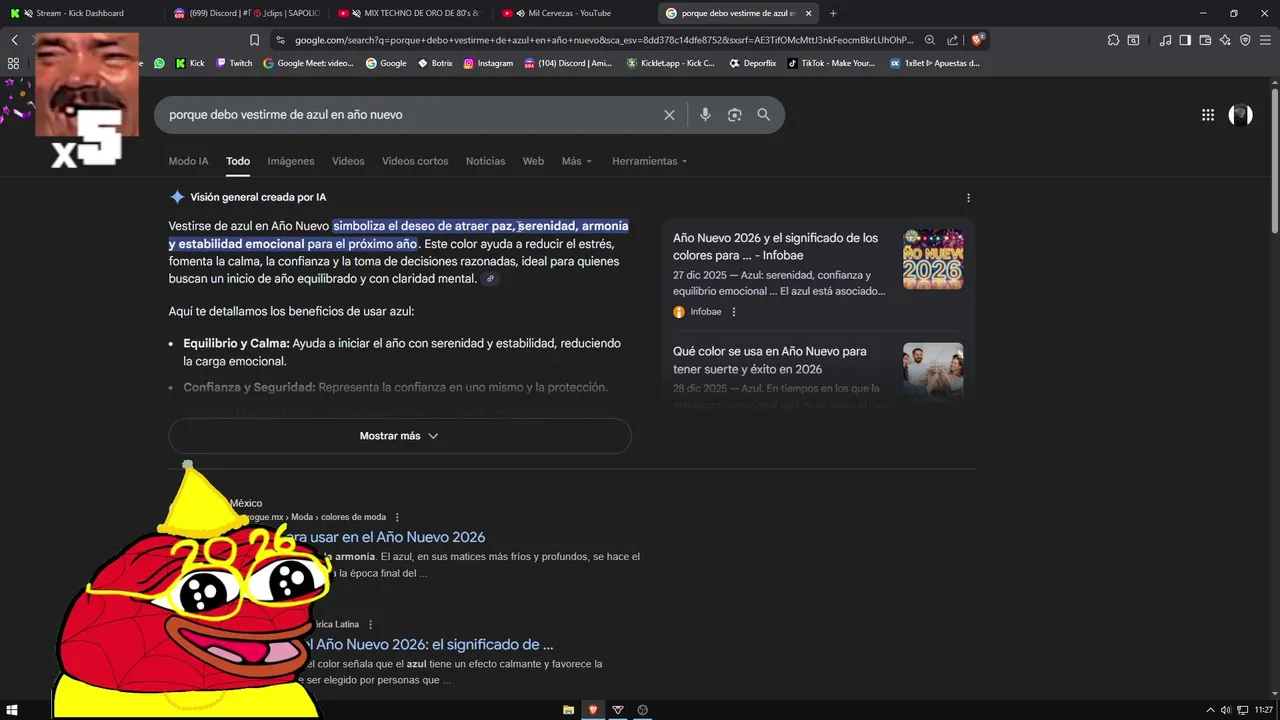Select the Videos cortos search tab
Screen dimensions: 1280x720
pyautogui.click(x=415, y=161)
